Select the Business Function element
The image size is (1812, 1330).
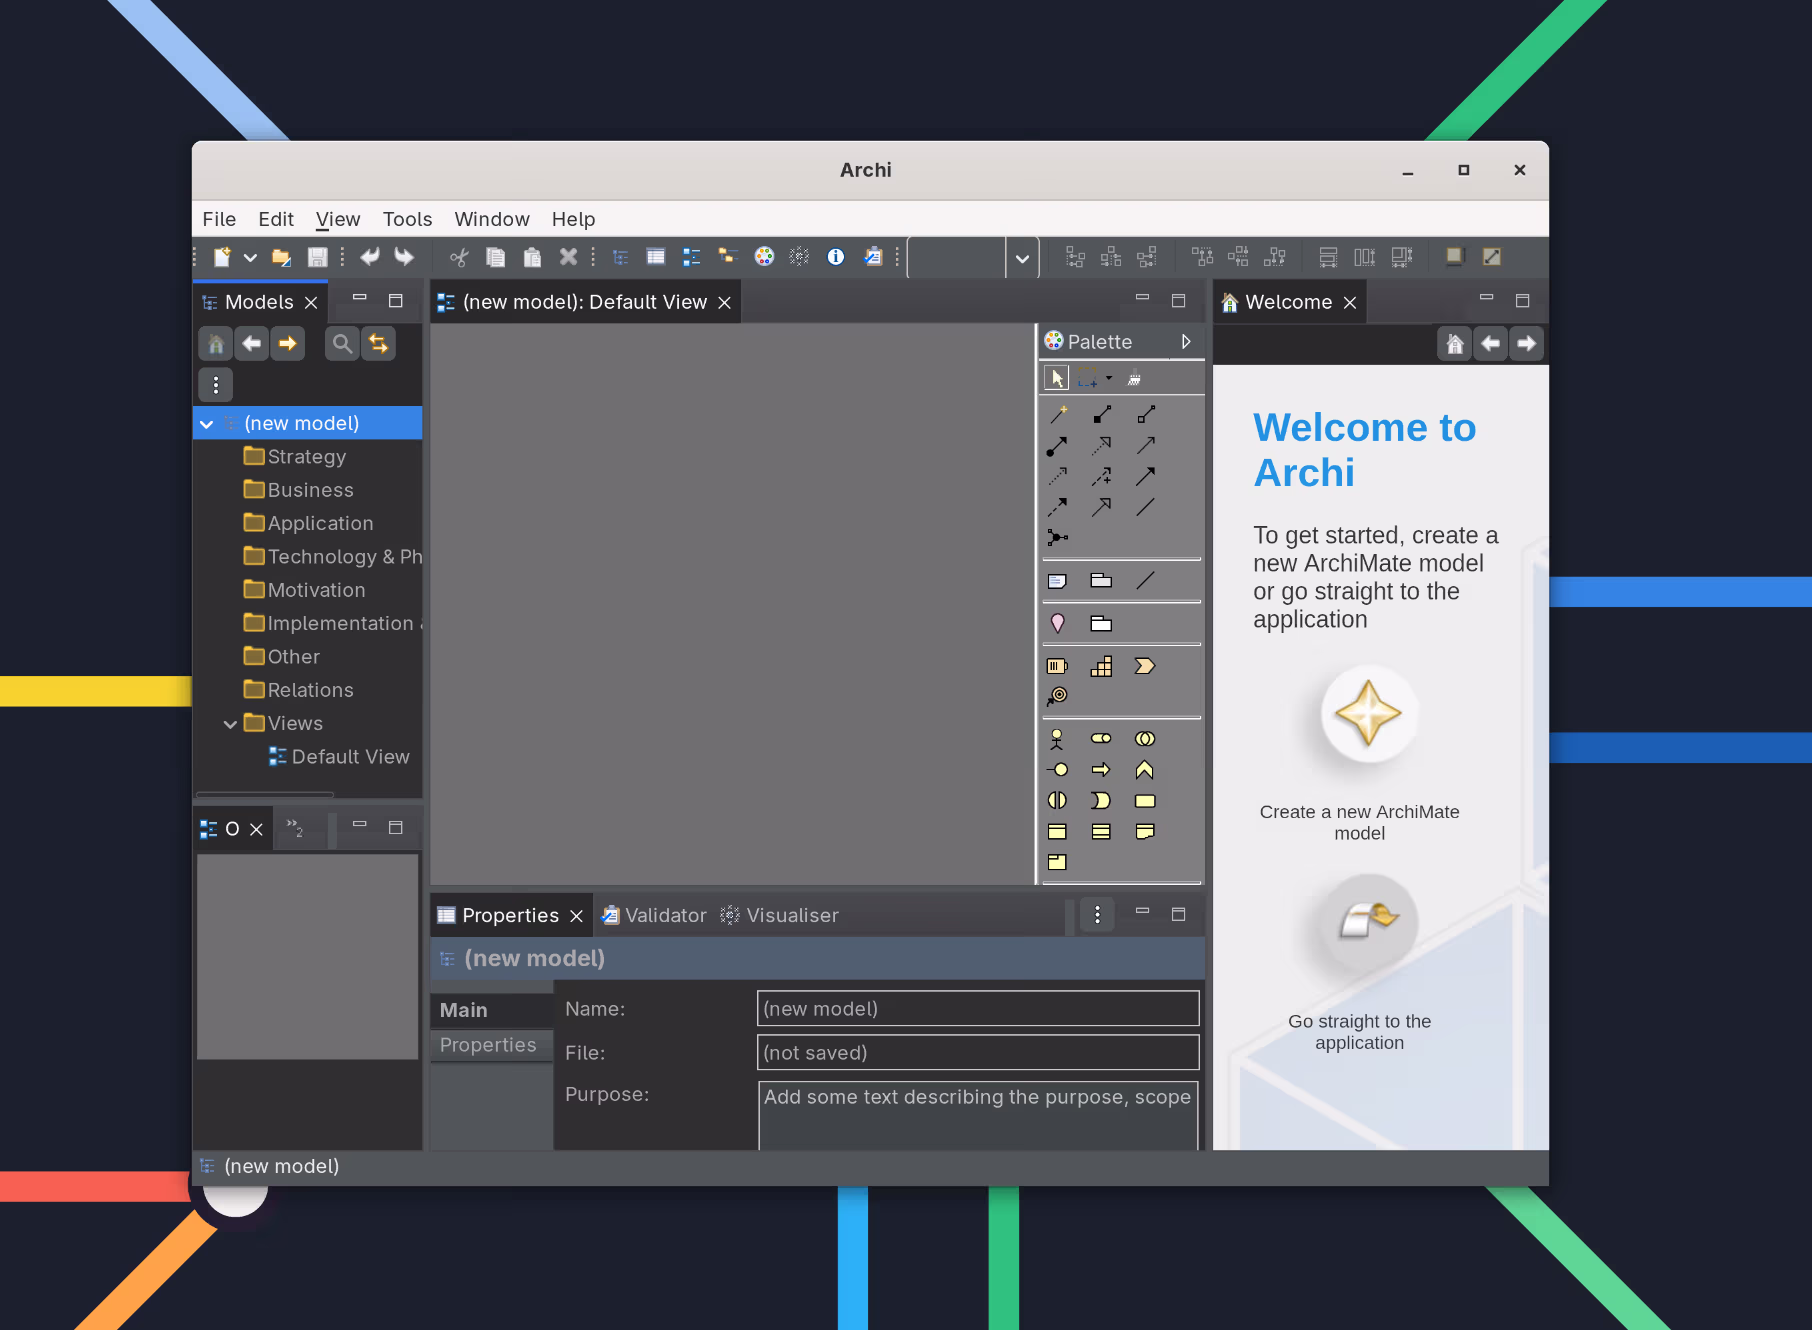click(1145, 770)
